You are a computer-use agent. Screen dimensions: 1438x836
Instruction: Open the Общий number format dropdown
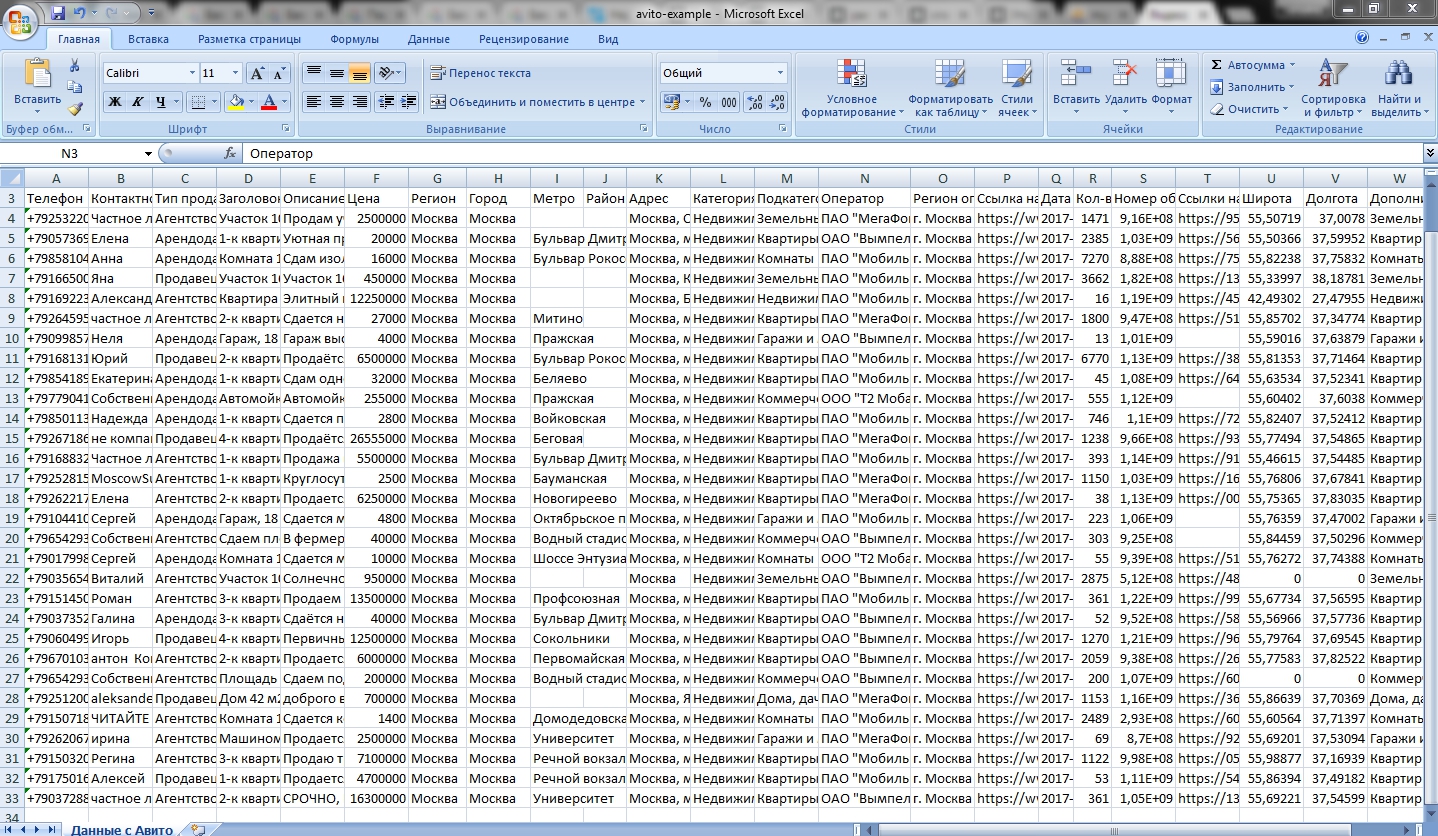[781, 73]
